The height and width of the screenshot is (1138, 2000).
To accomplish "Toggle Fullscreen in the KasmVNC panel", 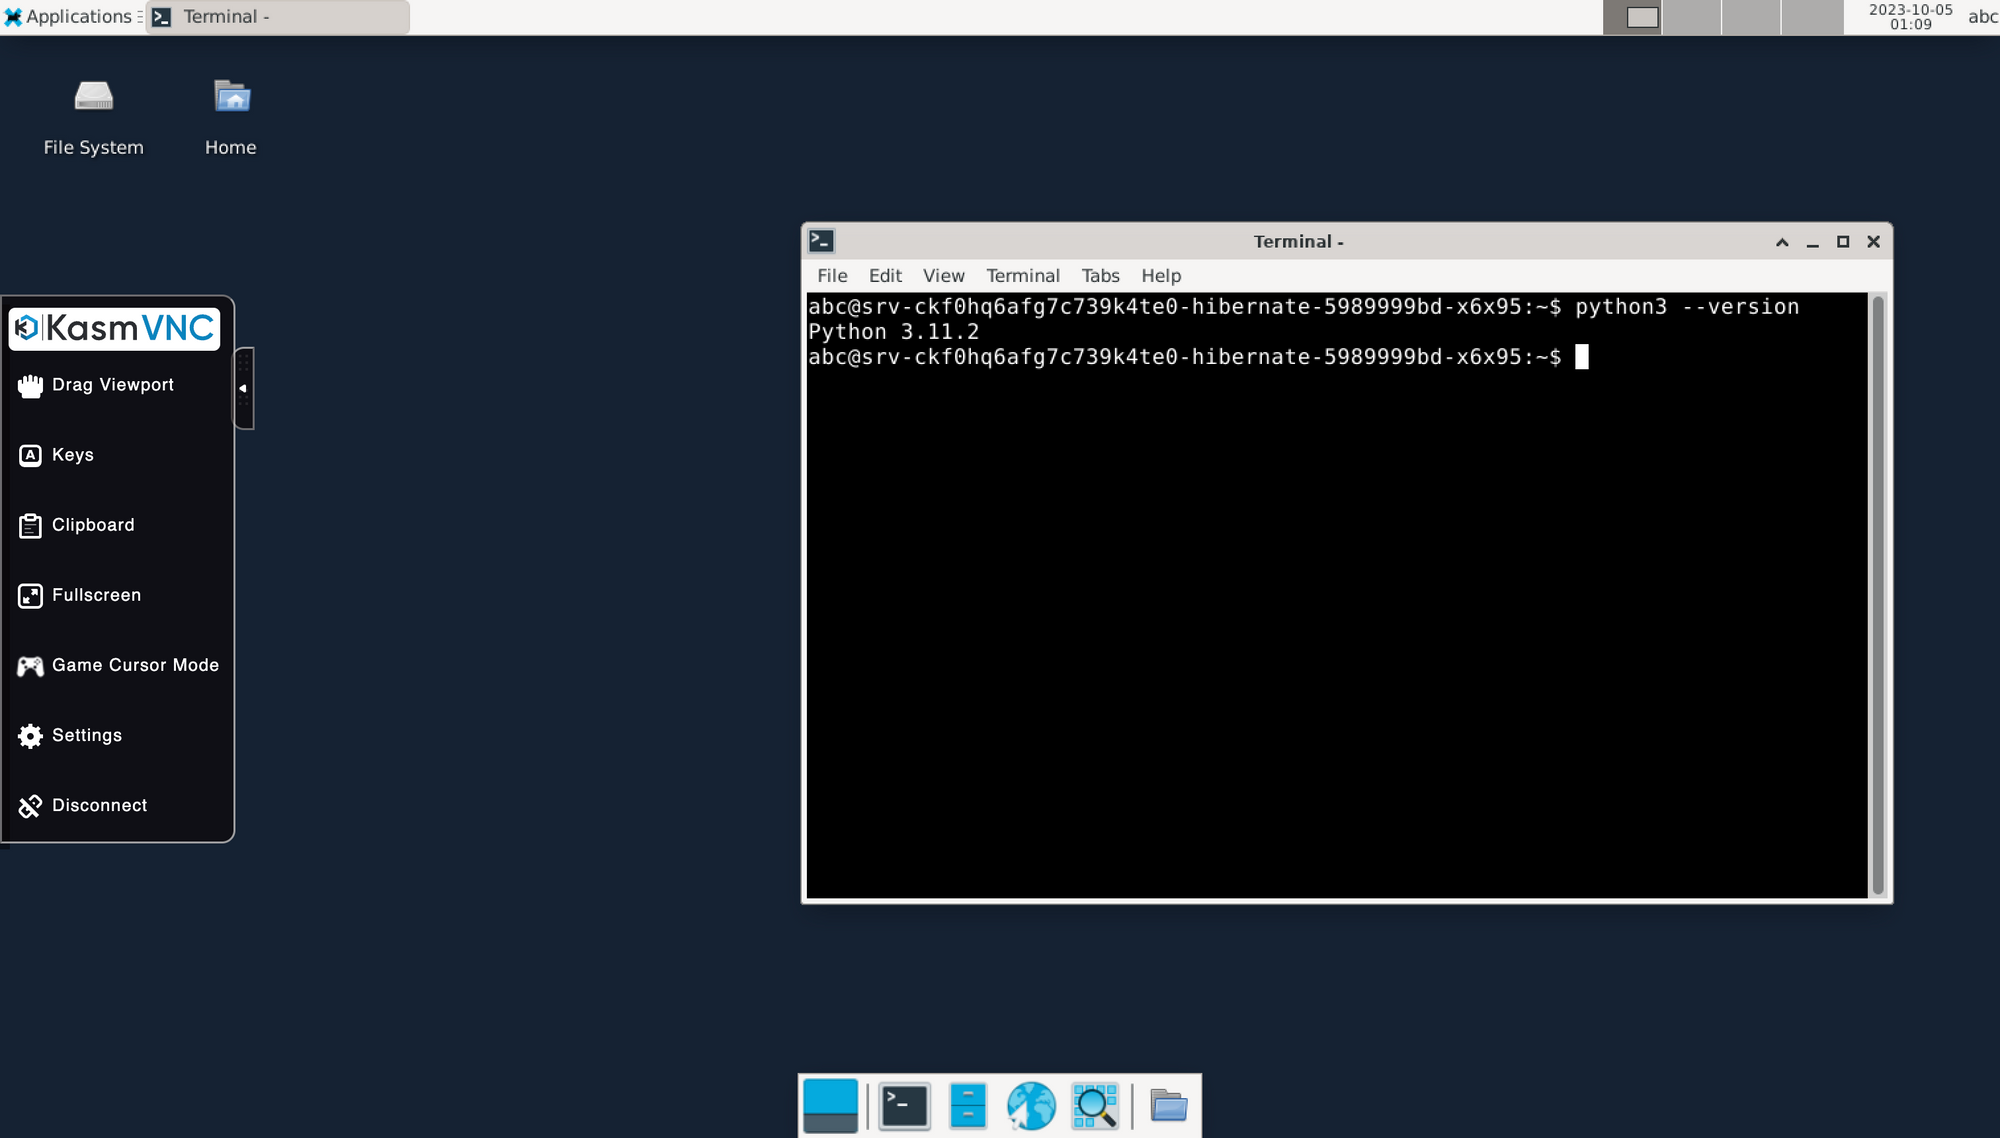I will 96,595.
